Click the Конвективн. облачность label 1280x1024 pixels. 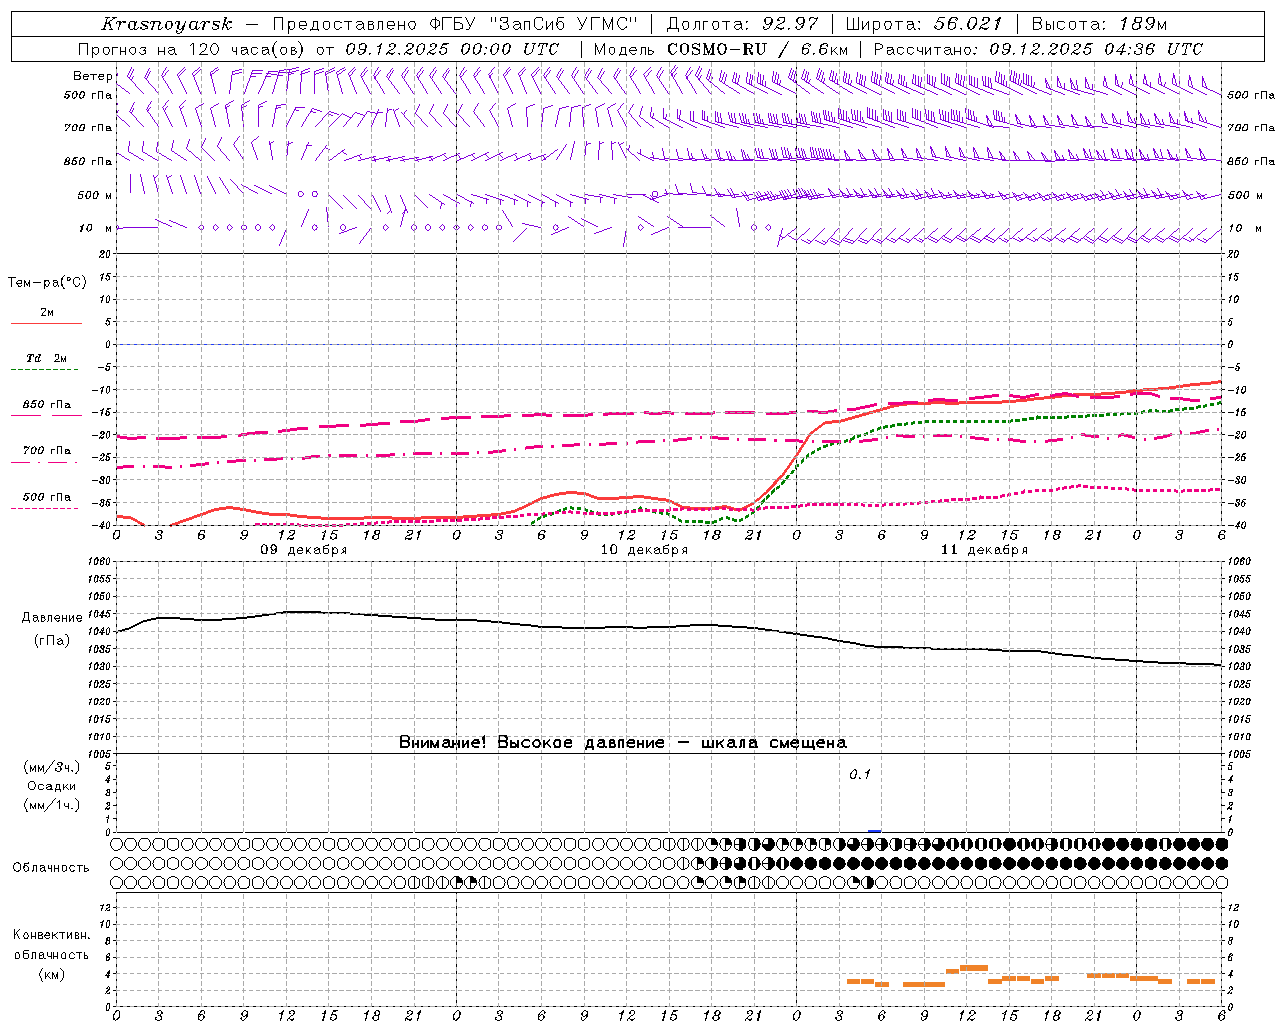51,945
